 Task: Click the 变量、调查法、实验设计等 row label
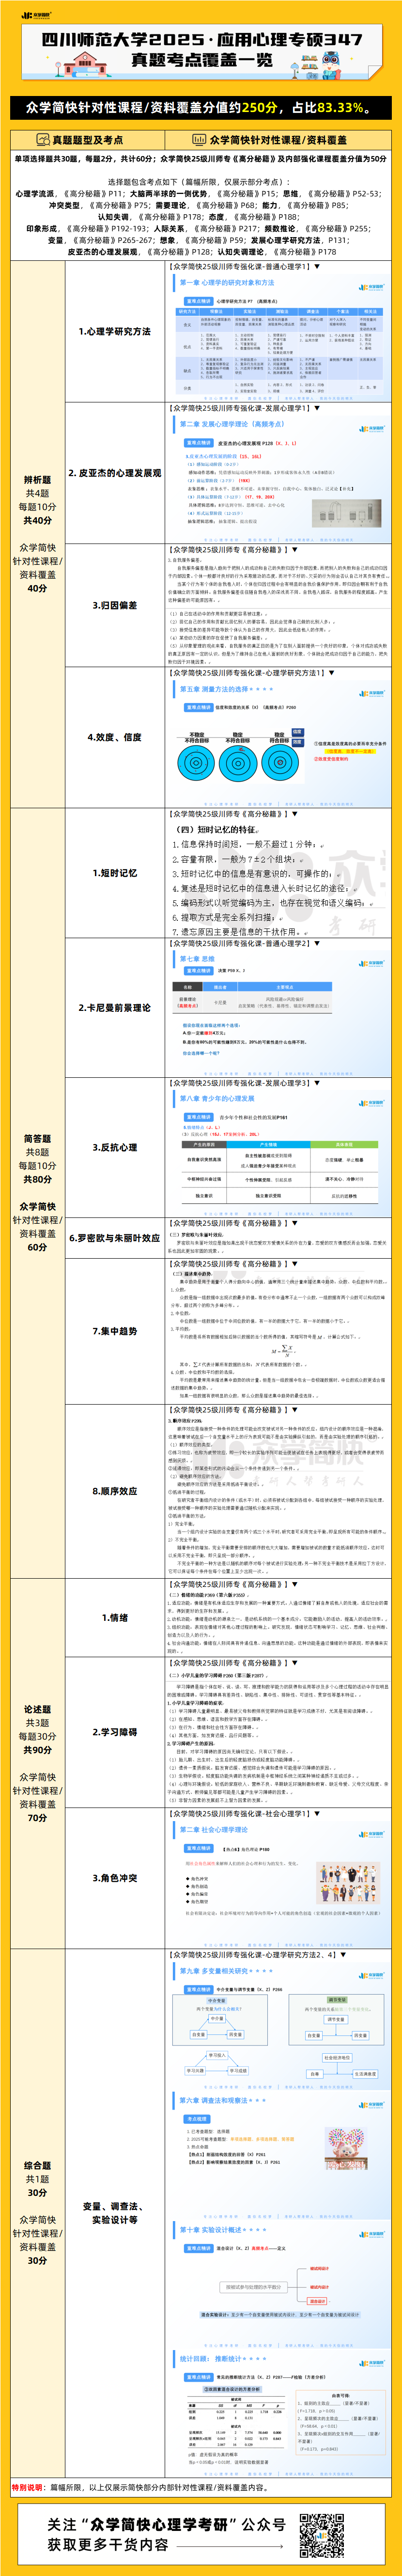115,2212
